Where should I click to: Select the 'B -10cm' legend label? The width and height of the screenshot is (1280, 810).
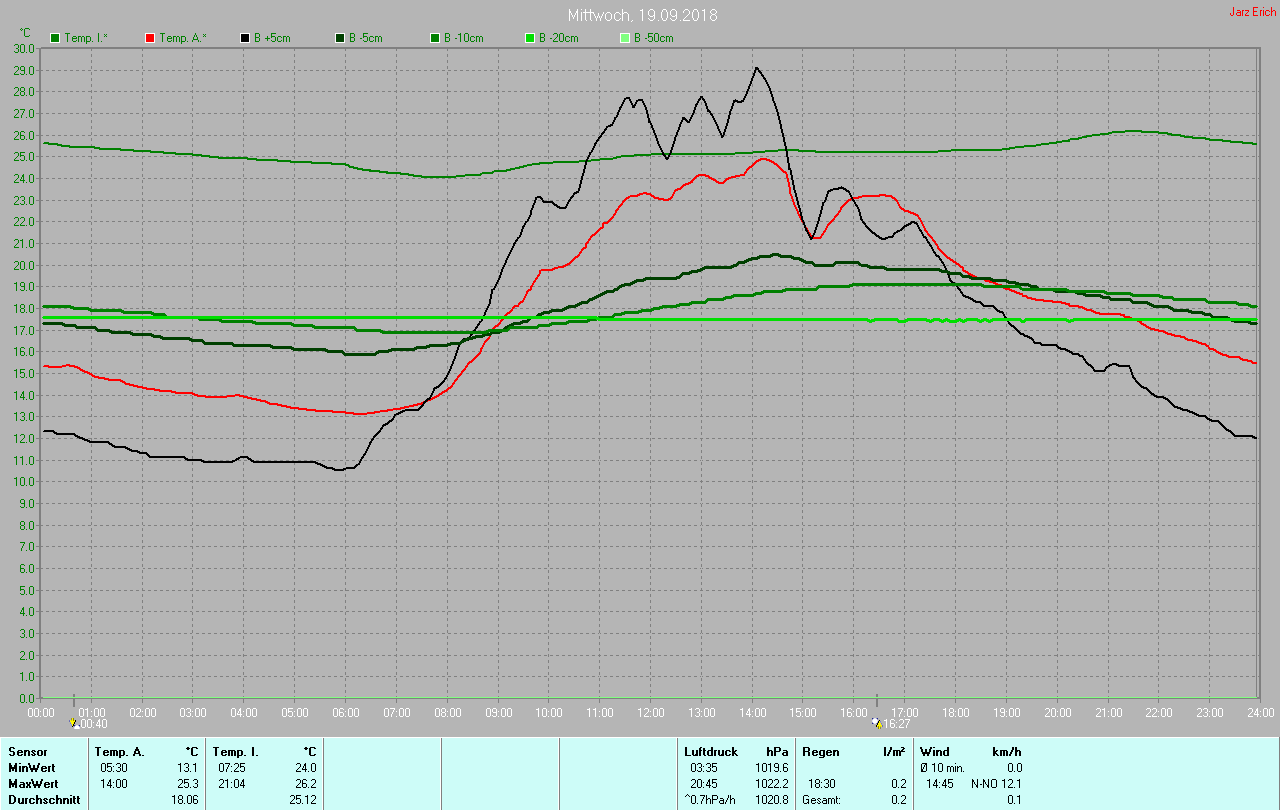(x=464, y=38)
